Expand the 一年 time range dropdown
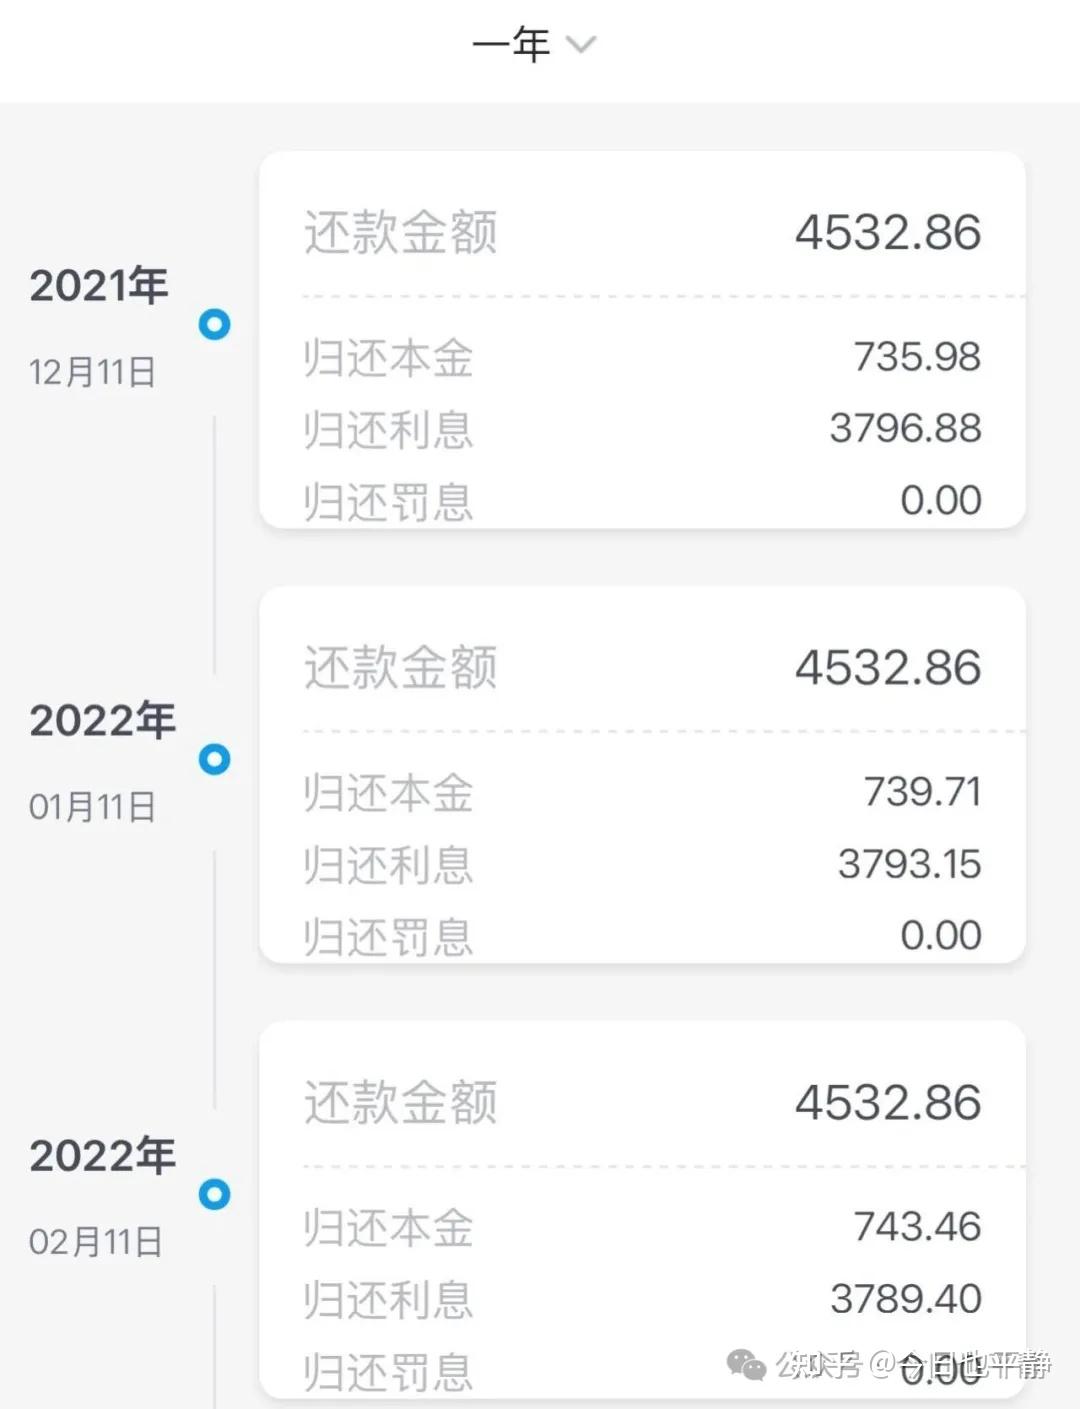This screenshot has height=1409, width=1080. 534,45
